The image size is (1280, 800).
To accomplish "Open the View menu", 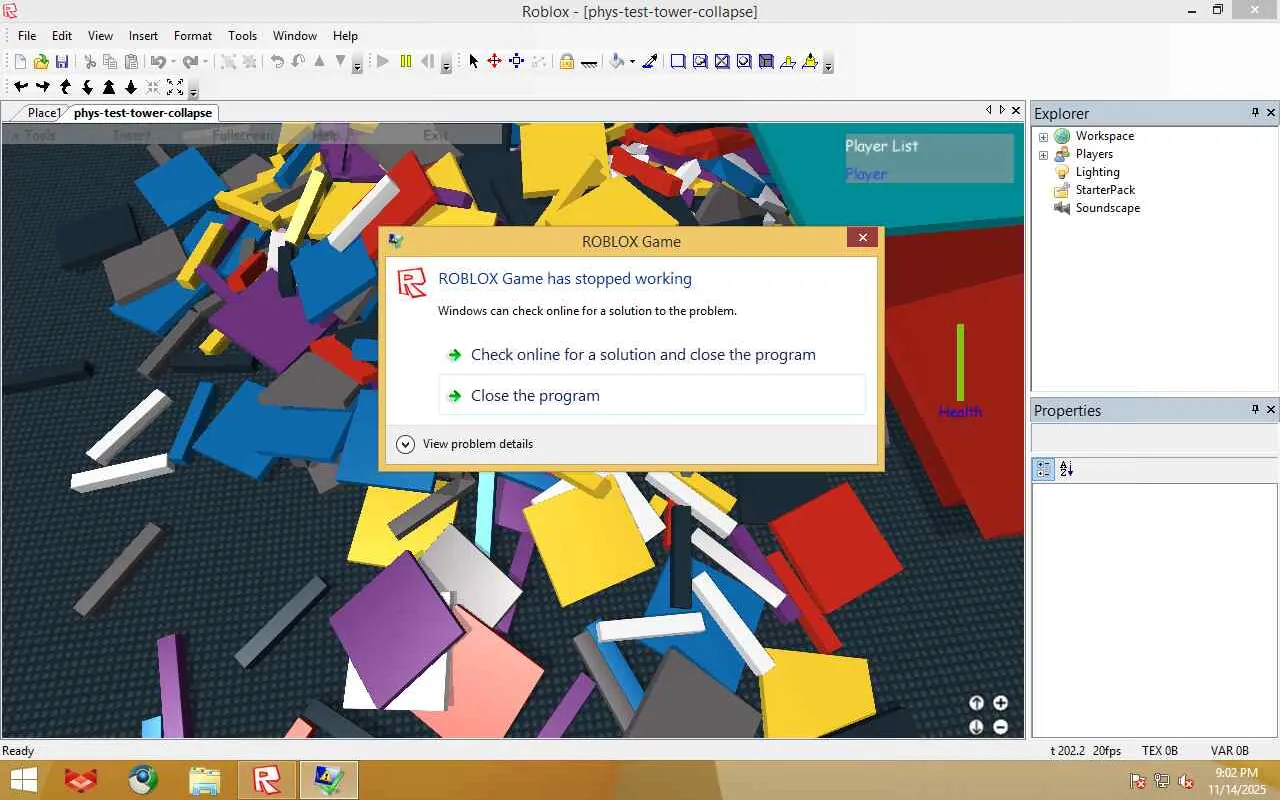I will coord(100,35).
